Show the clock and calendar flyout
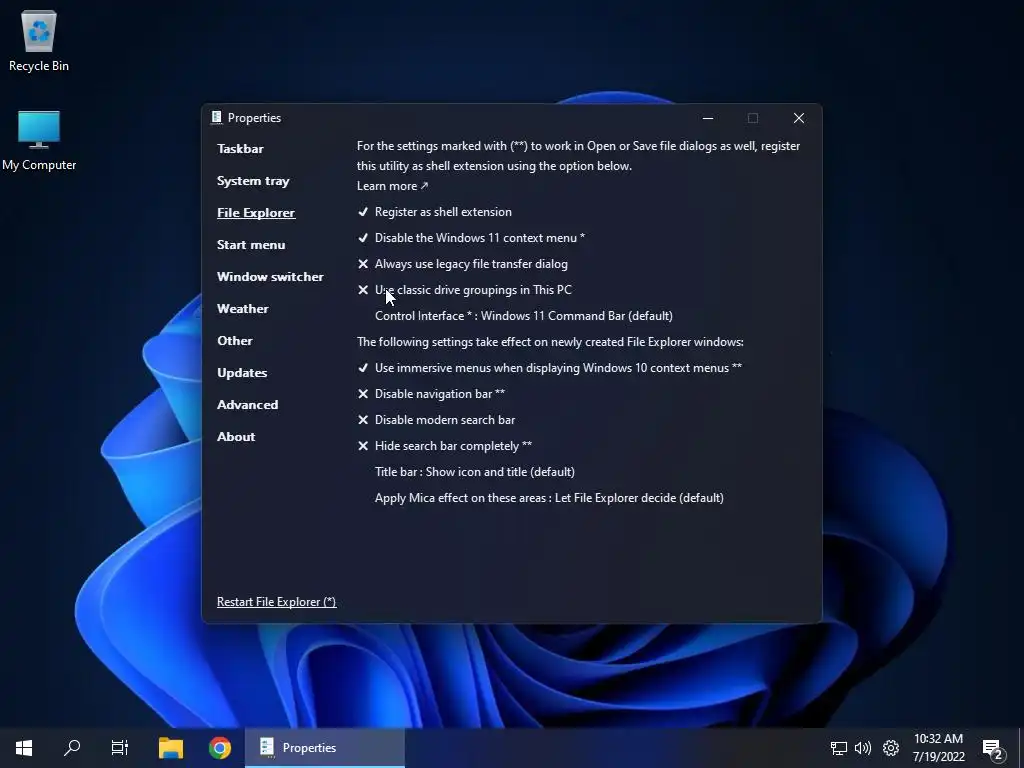The width and height of the screenshot is (1024, 768). pos(938,748)
